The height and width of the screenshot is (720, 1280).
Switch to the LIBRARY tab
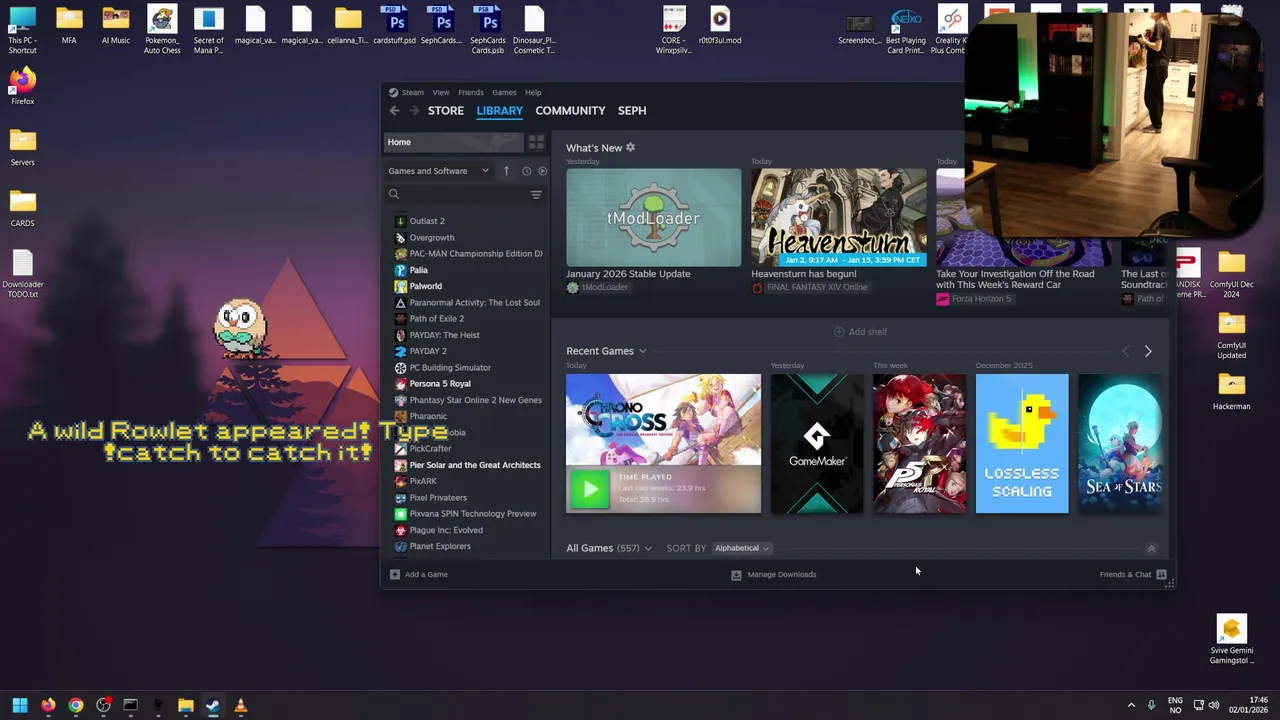click(499, 111)
